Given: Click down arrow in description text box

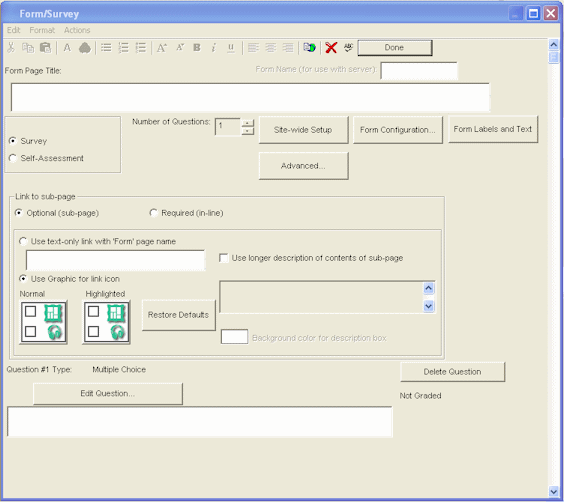Looking at the screenshot, I should pyautogui.click(x=428, y=306).
